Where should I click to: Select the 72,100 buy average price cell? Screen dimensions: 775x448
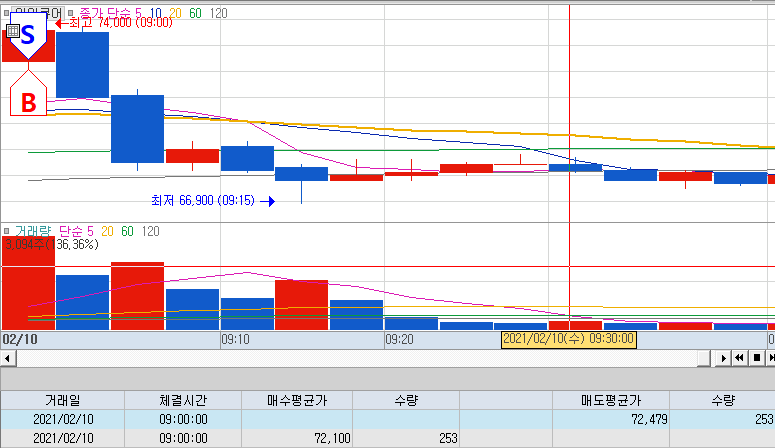tap(297, 438)
